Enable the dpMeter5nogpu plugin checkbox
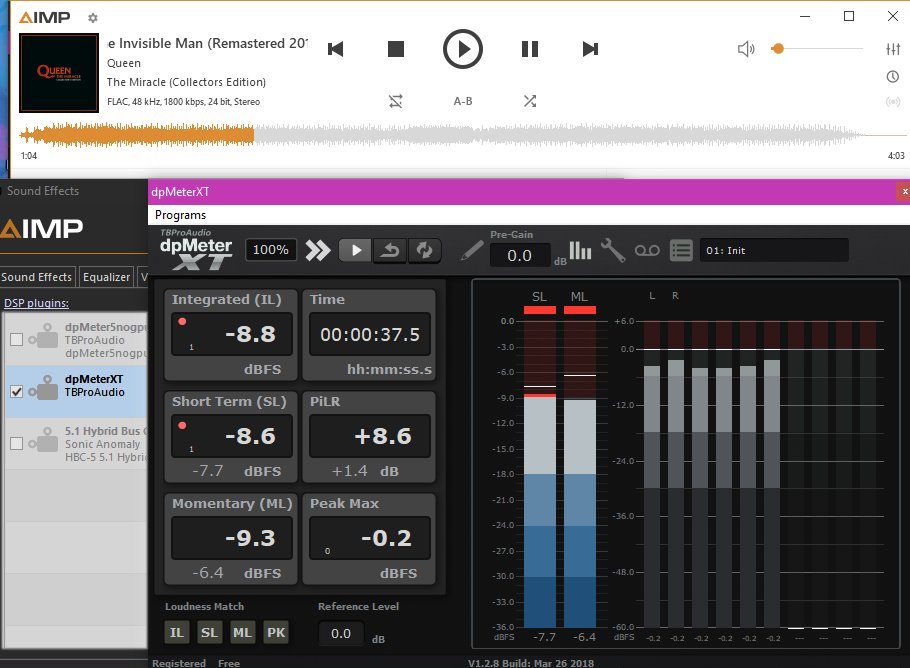Screen dimensions: 910x668 (x=17, y=340)
